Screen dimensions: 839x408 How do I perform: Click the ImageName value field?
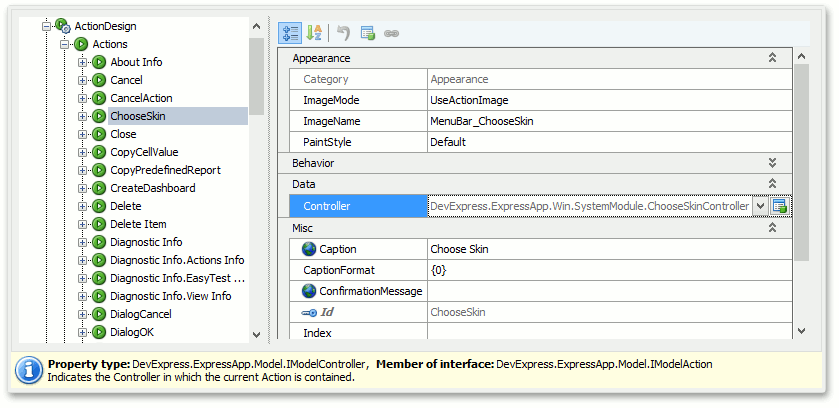tap(609, 121)
